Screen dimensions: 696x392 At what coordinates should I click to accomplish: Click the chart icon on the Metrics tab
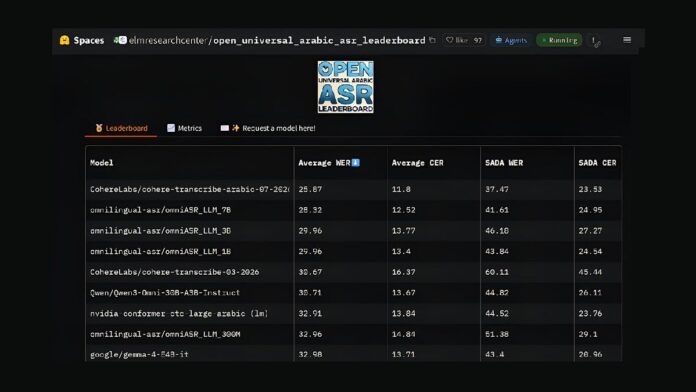tap(171, 128)
